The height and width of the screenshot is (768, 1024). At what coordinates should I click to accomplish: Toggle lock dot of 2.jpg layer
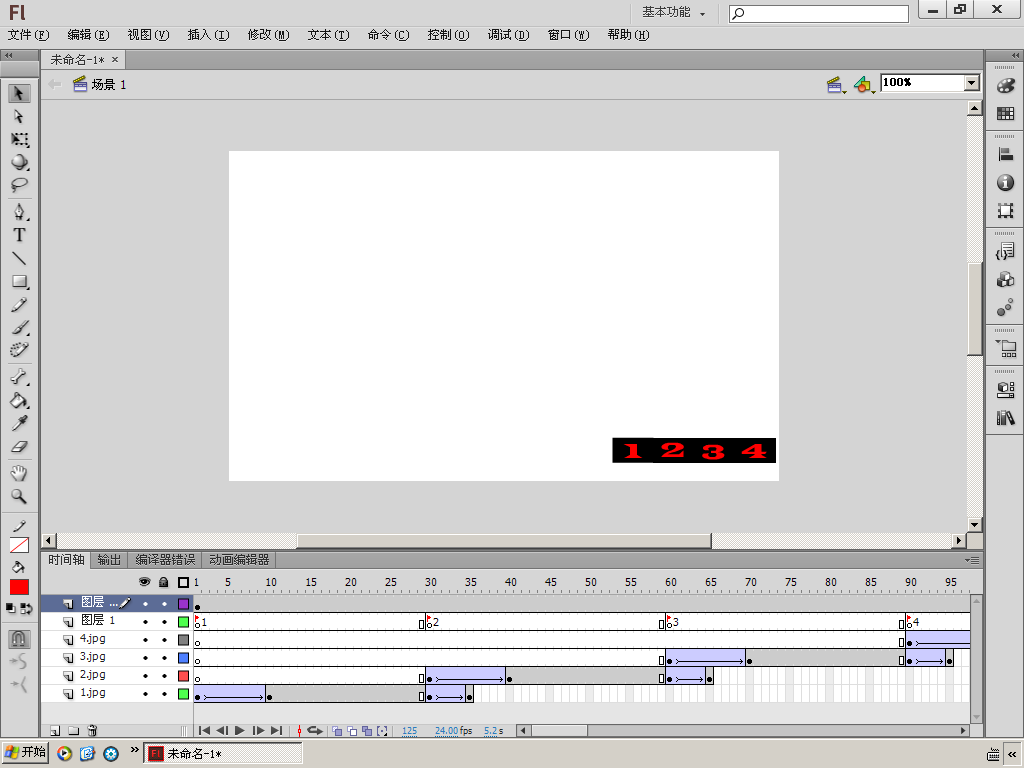click(165, 676)
